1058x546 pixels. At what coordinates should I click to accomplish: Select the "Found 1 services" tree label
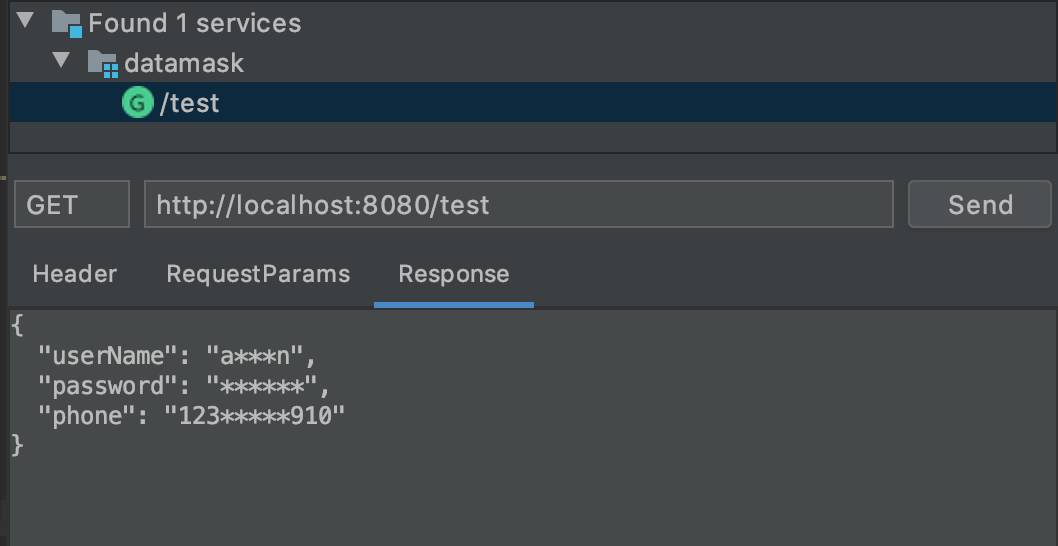(x=194, y=23)
